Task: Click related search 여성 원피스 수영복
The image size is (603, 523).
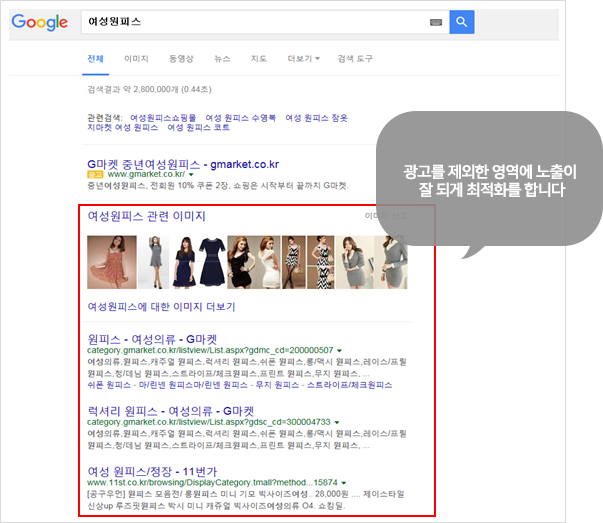Action: [x=241, y=118]
